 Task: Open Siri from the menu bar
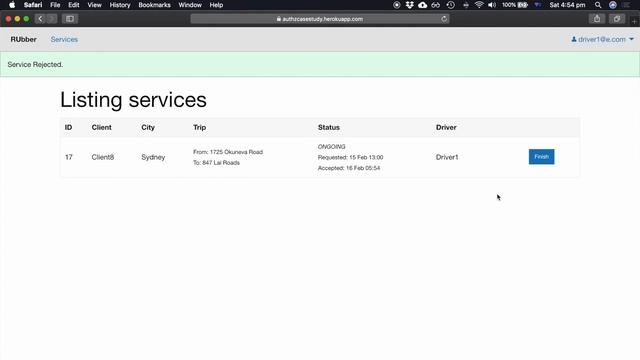(613, 5)
